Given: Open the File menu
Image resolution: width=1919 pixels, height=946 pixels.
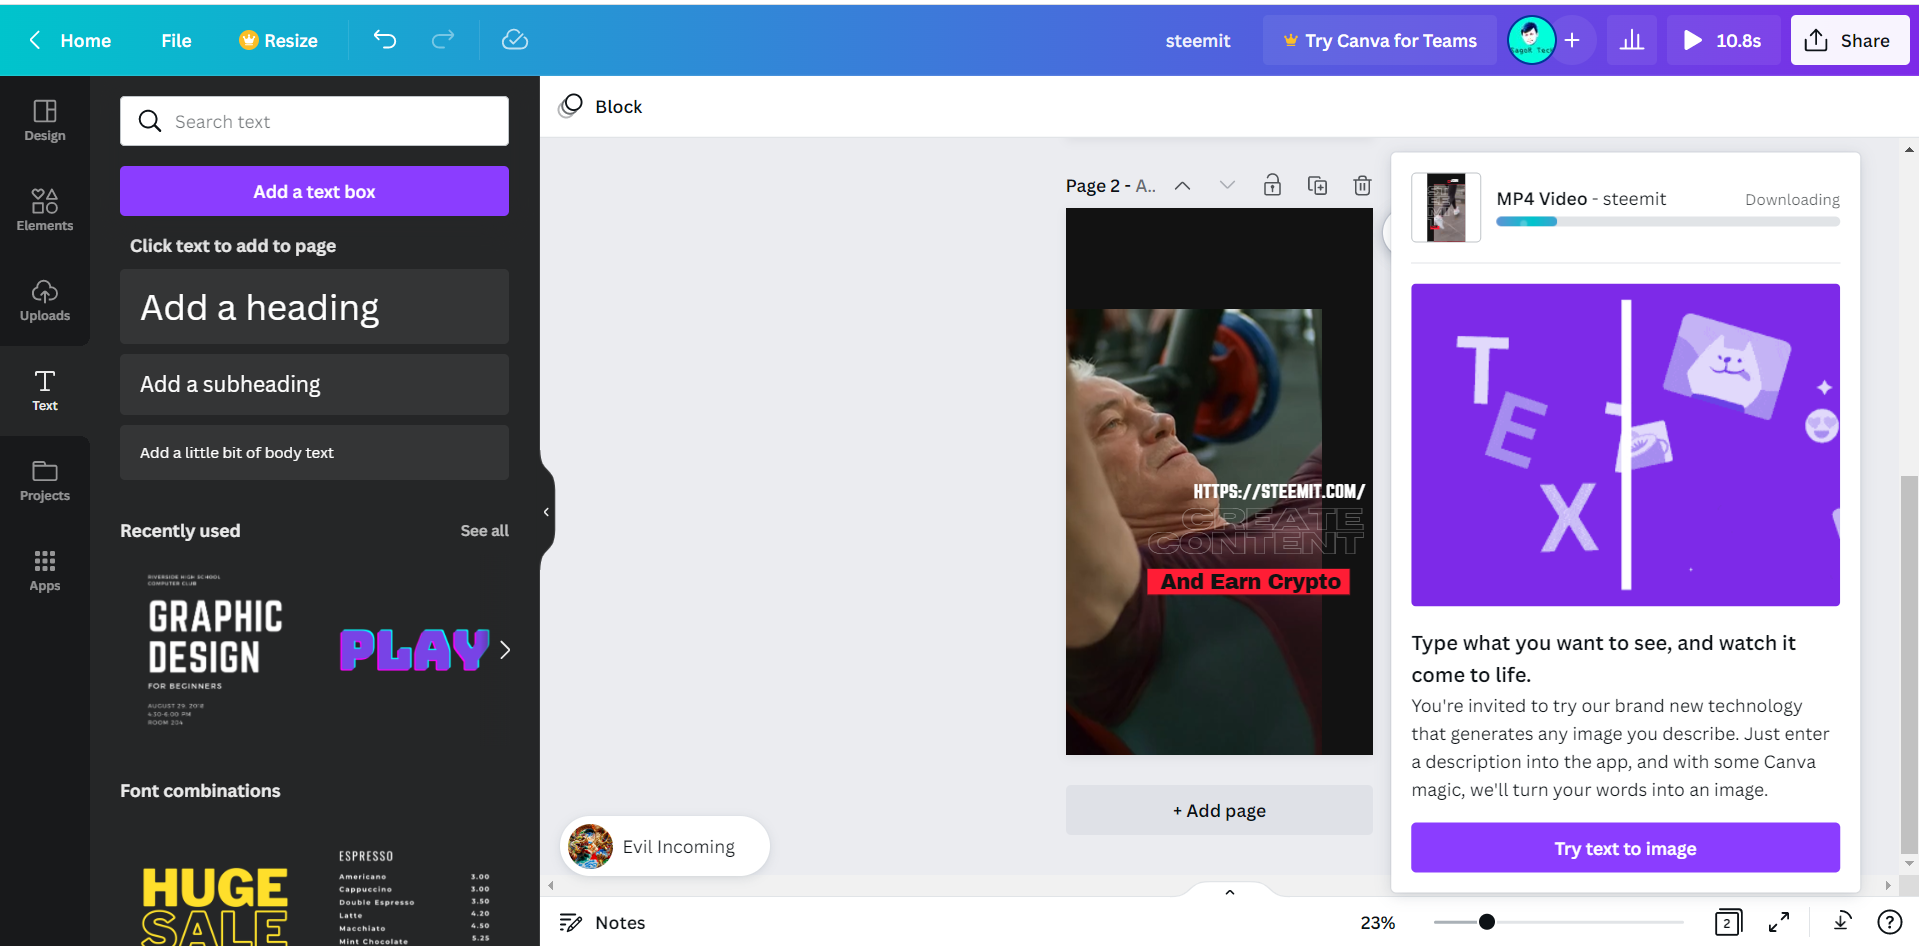Looking at the screenshot, I should [x=176, y=41].
